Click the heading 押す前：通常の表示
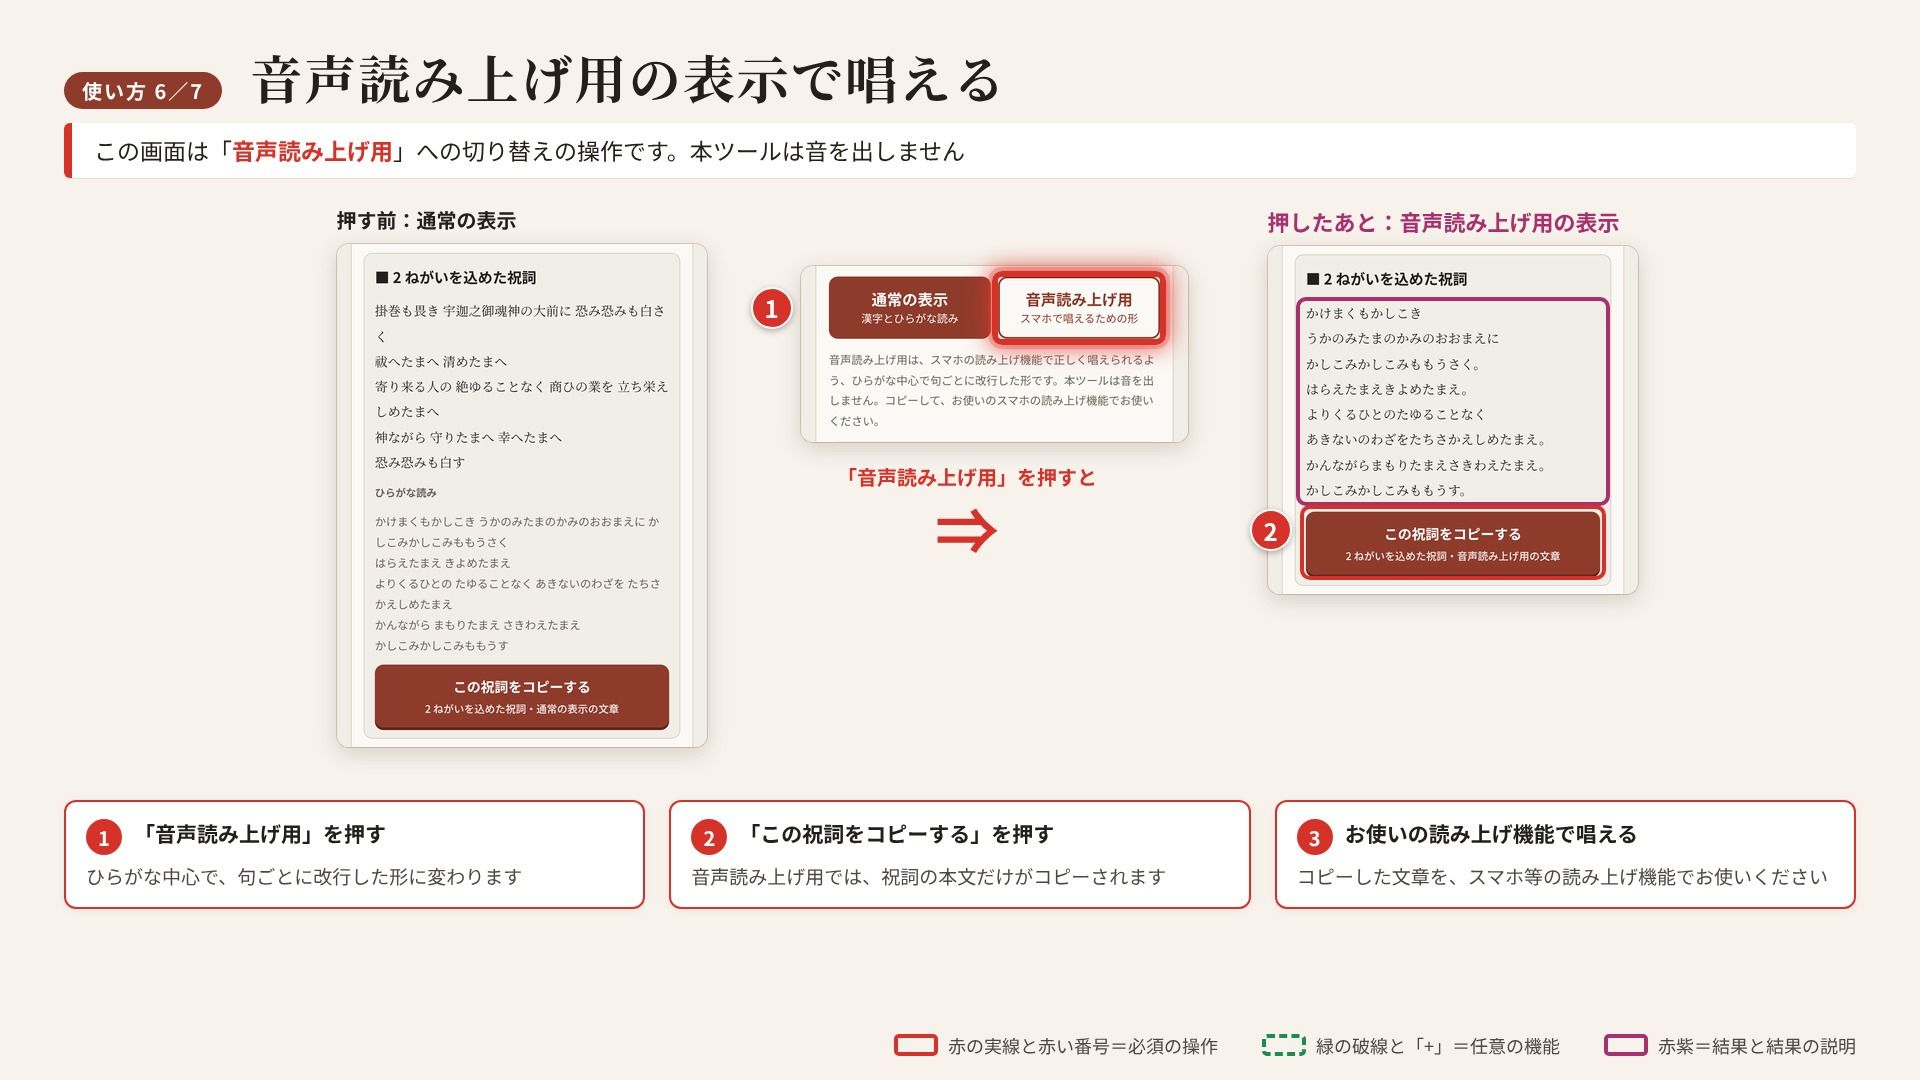Image resolution: width=1920 pixels, height=1080 pixels. [426, 221]
